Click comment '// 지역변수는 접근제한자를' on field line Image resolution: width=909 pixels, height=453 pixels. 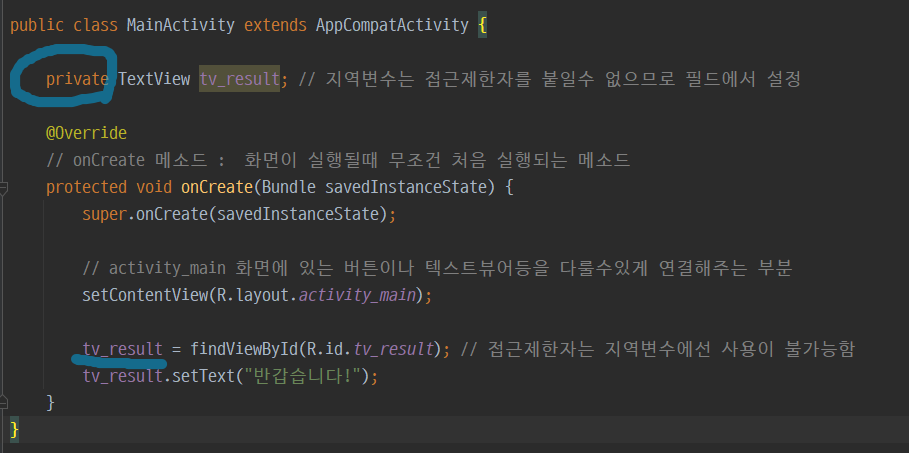[550, 79]
